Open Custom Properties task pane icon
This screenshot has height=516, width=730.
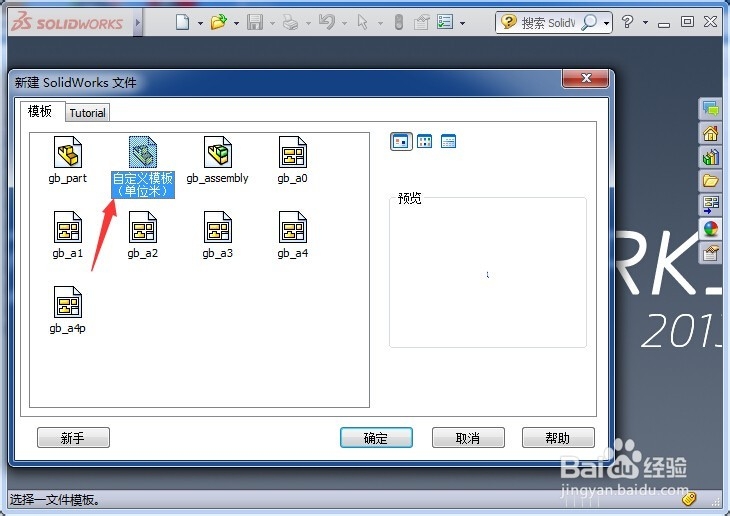(710, 253)
